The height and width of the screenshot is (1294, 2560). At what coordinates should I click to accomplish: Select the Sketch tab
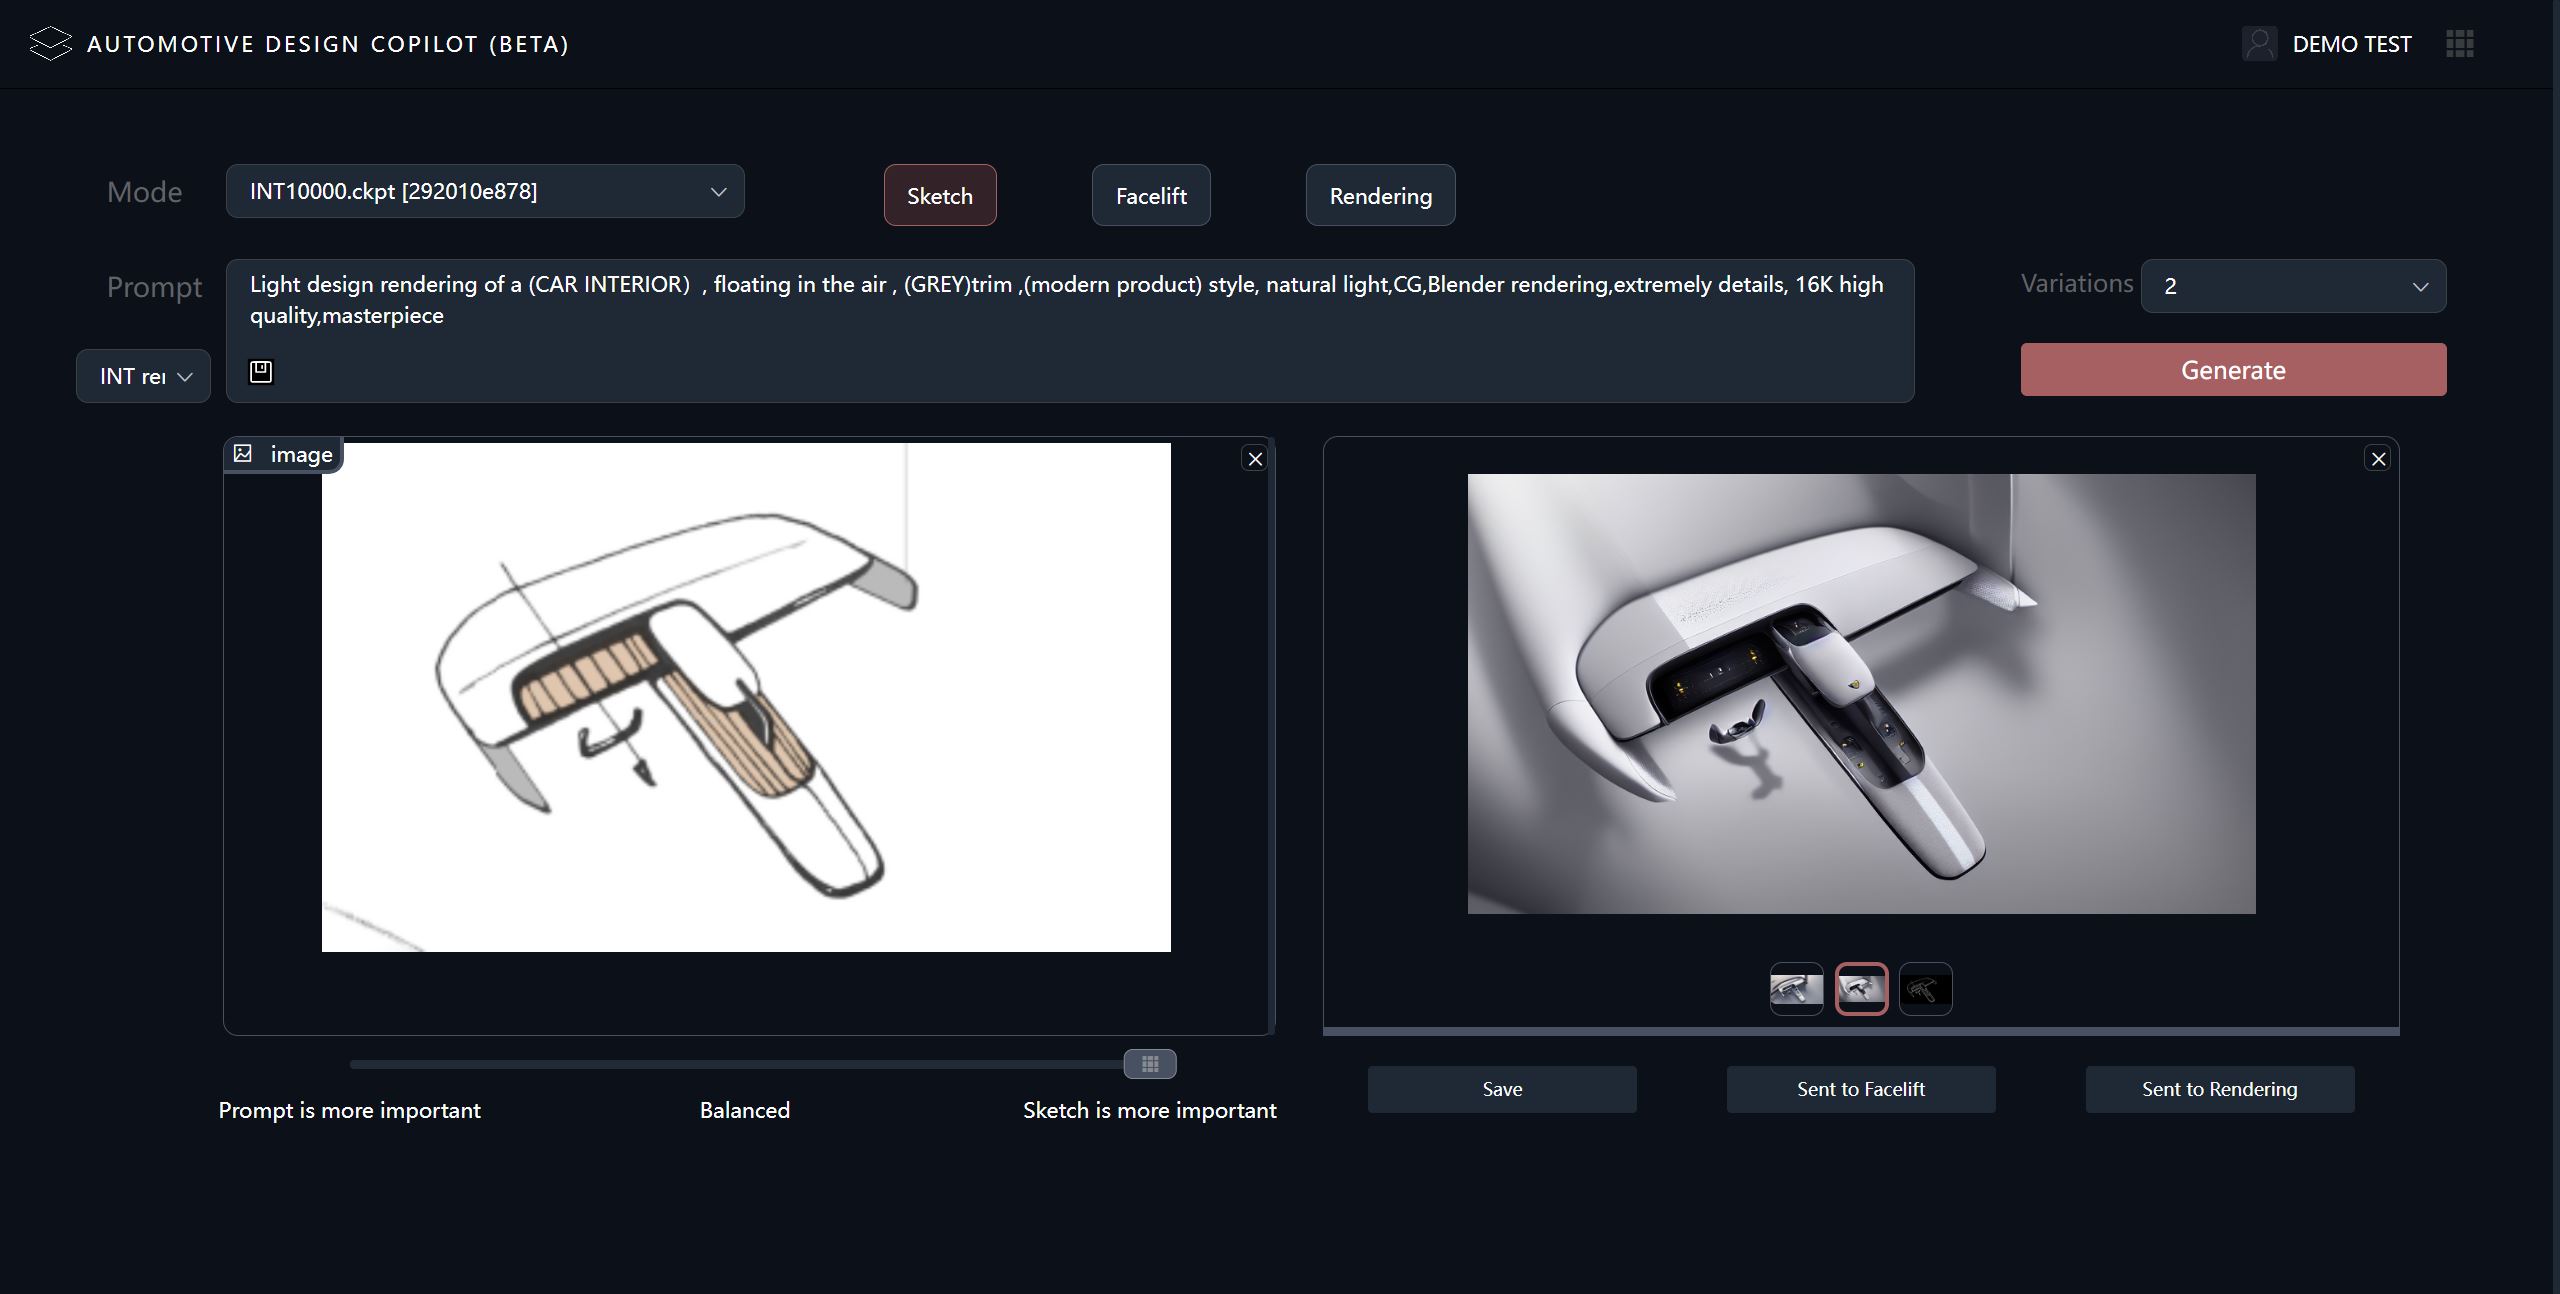click(939, 195)
